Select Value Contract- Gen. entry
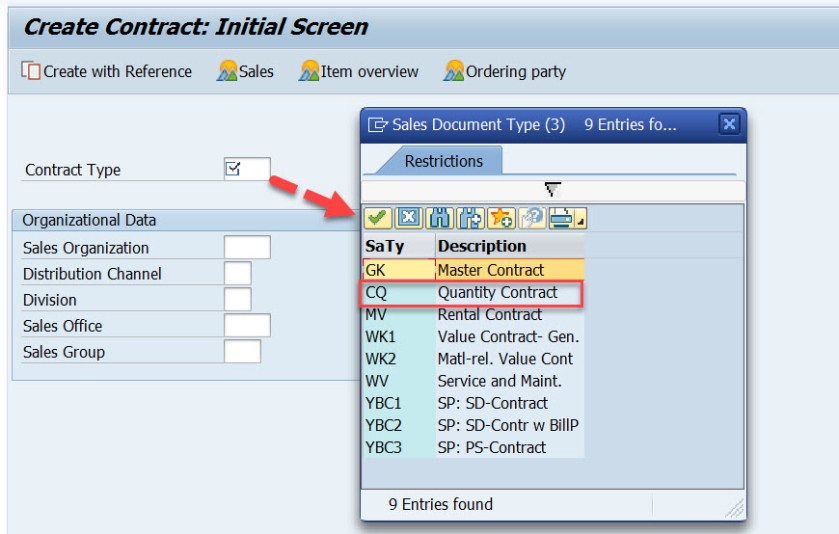Screen dimensions: 839x534 pyautogui.click(x=510, y=337)
